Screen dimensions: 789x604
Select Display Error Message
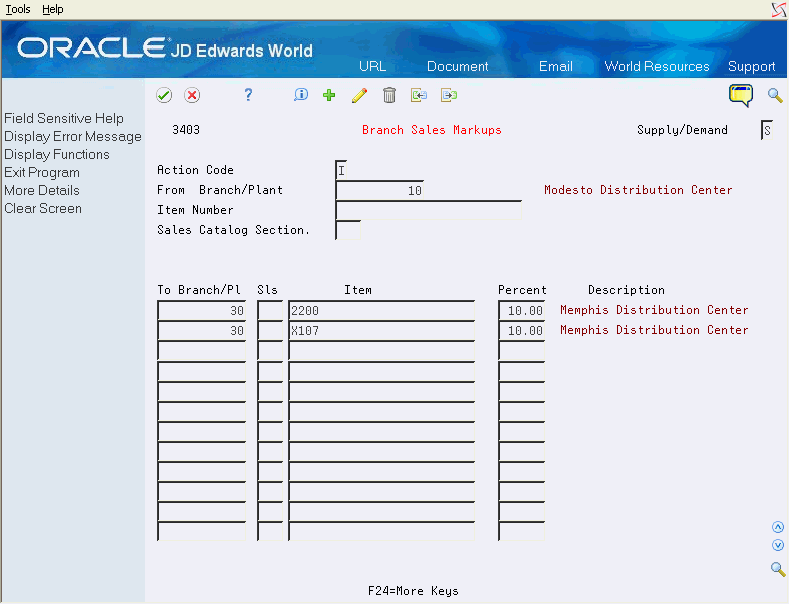click(73, 136)
